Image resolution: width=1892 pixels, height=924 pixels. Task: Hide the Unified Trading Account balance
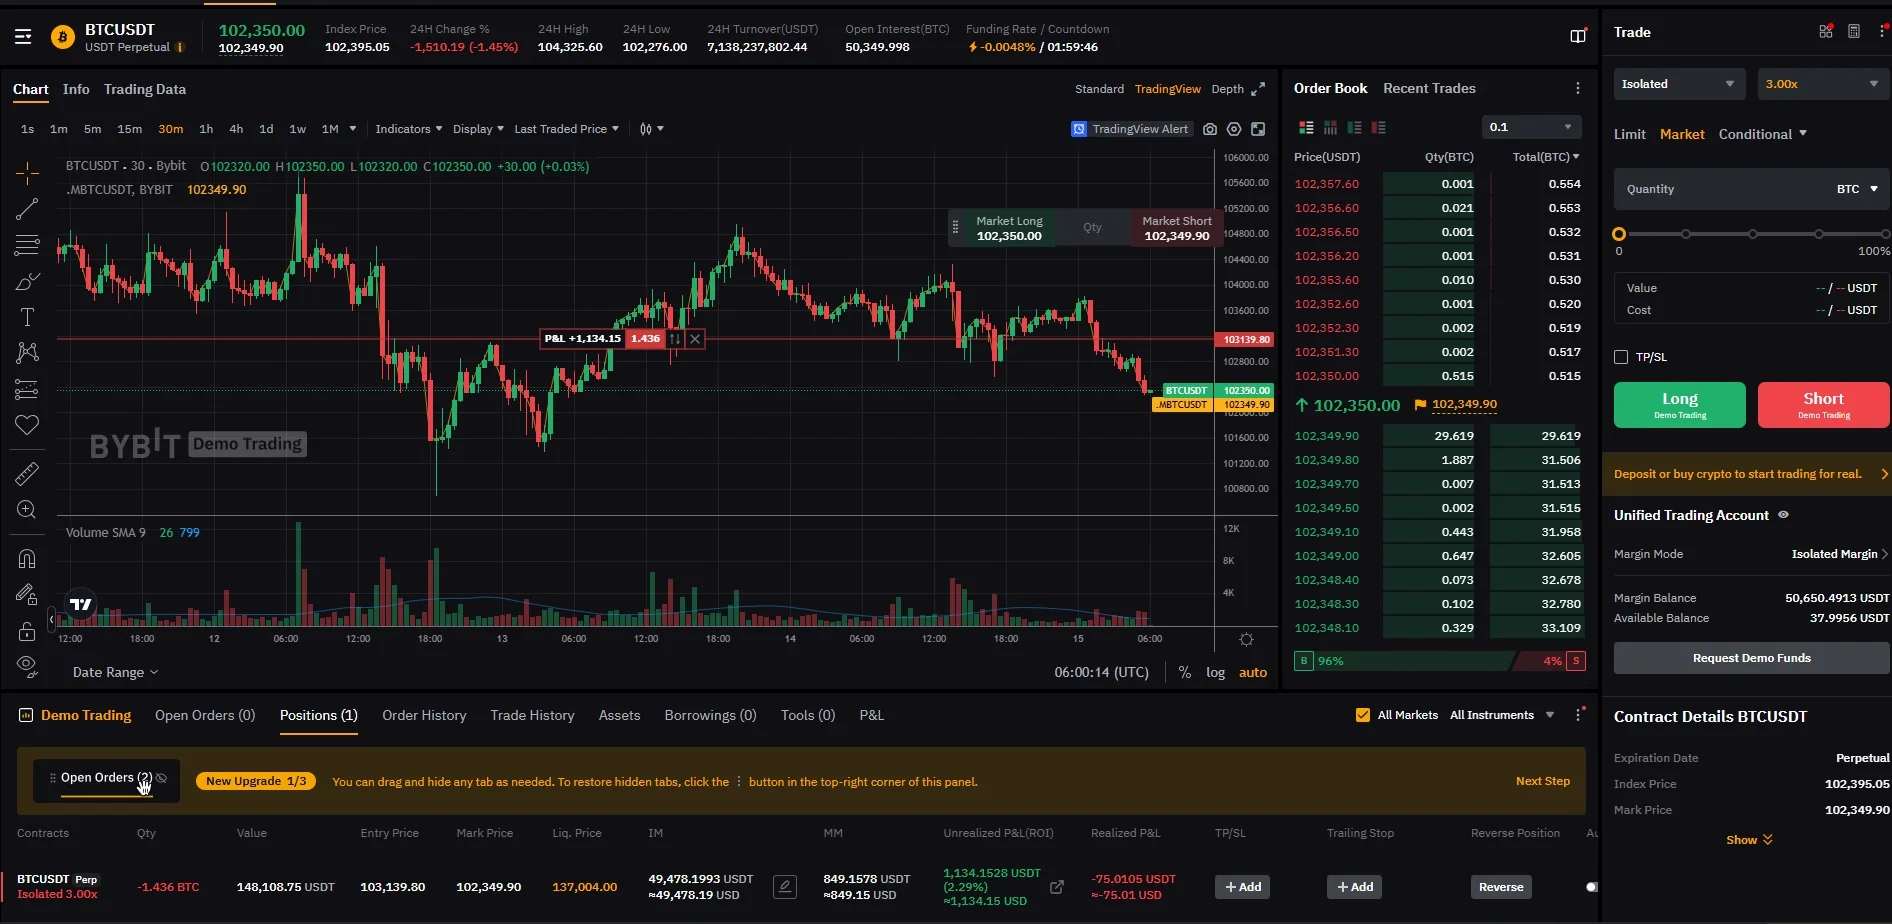click(x=1783, y=515)
